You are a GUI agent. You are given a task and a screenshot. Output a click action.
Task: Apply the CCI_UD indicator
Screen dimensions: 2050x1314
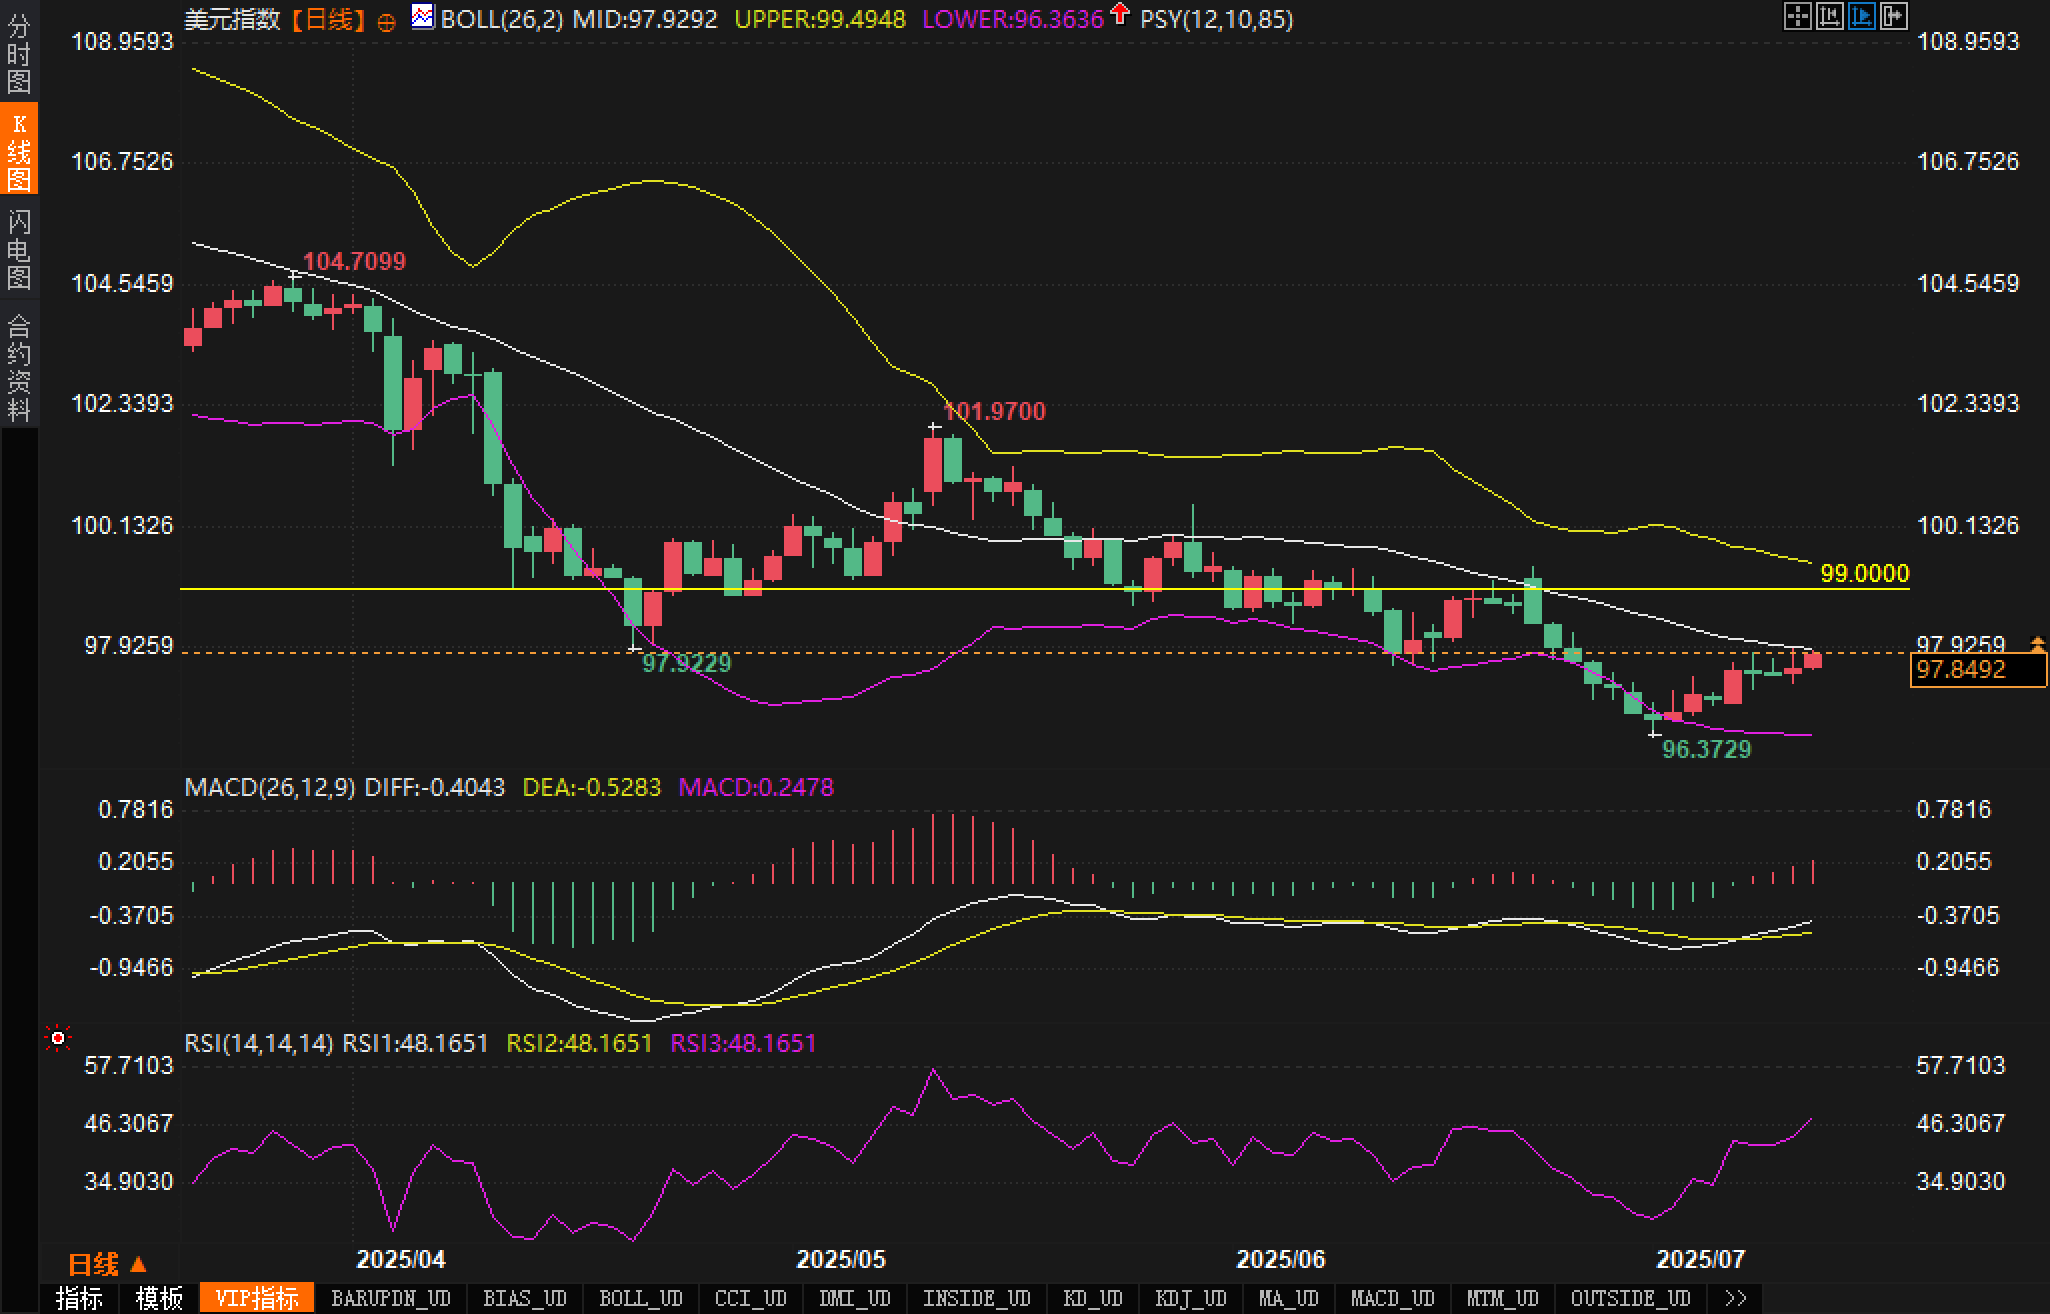click(x=750, y=1298)
